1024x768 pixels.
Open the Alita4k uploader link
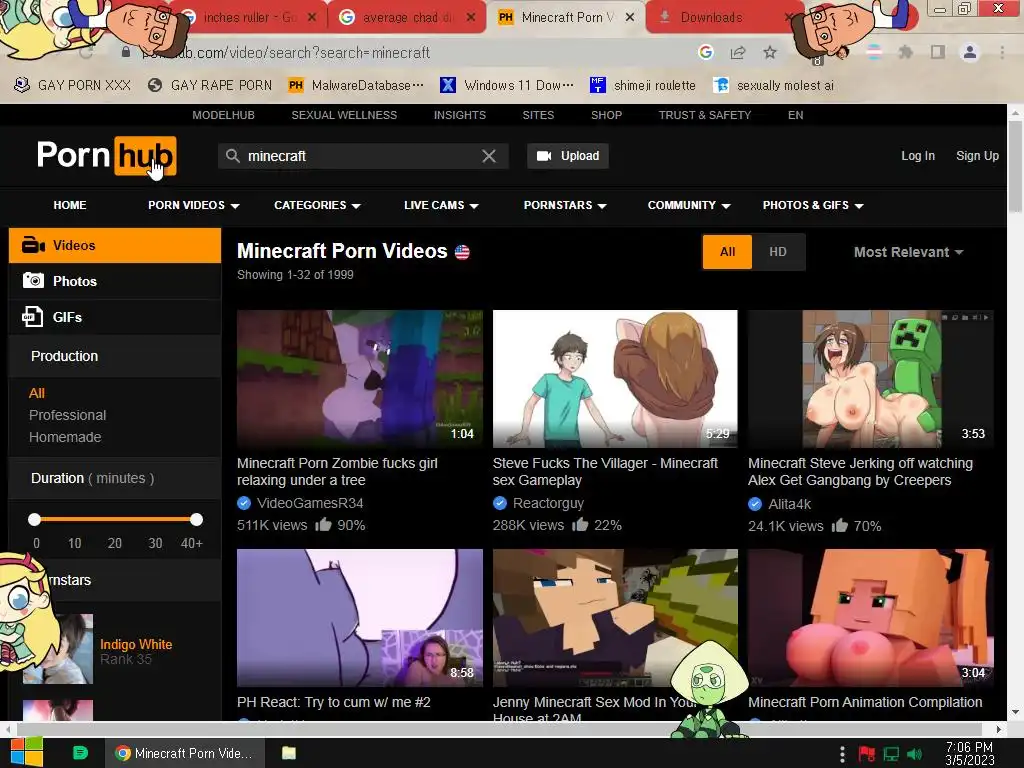click(x=790, y=504)
